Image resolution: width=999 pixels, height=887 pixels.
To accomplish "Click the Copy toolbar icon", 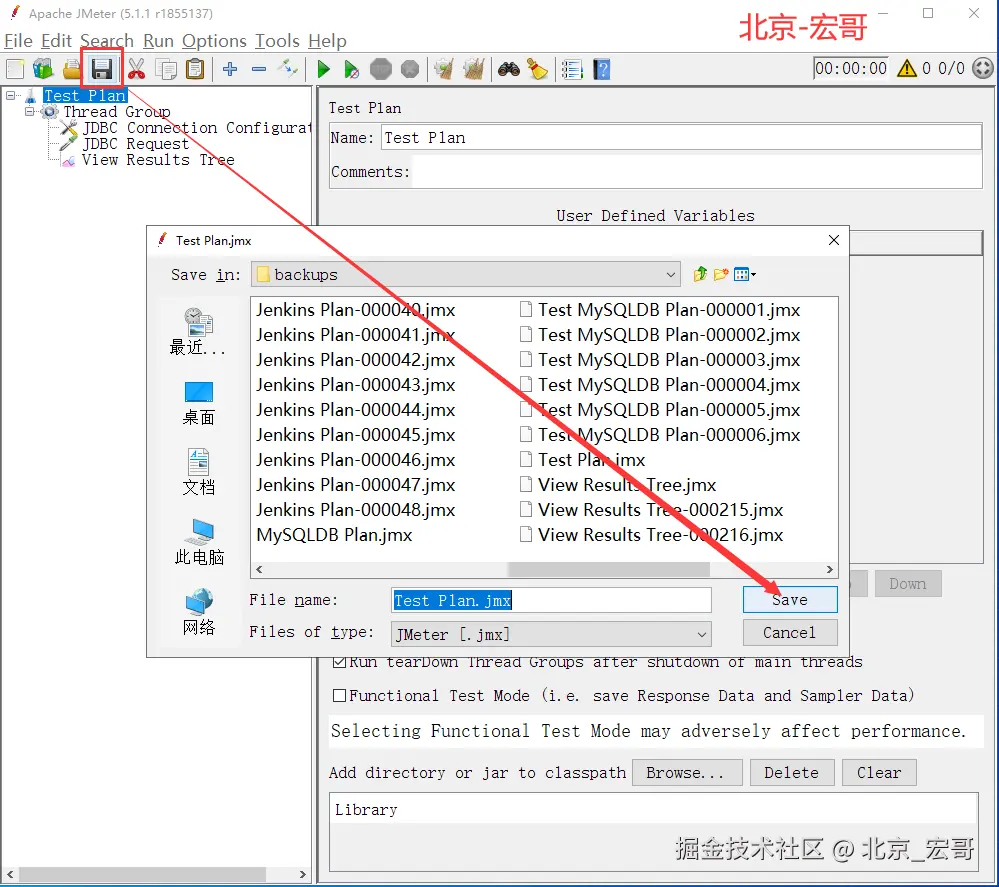I will point(166,69).
